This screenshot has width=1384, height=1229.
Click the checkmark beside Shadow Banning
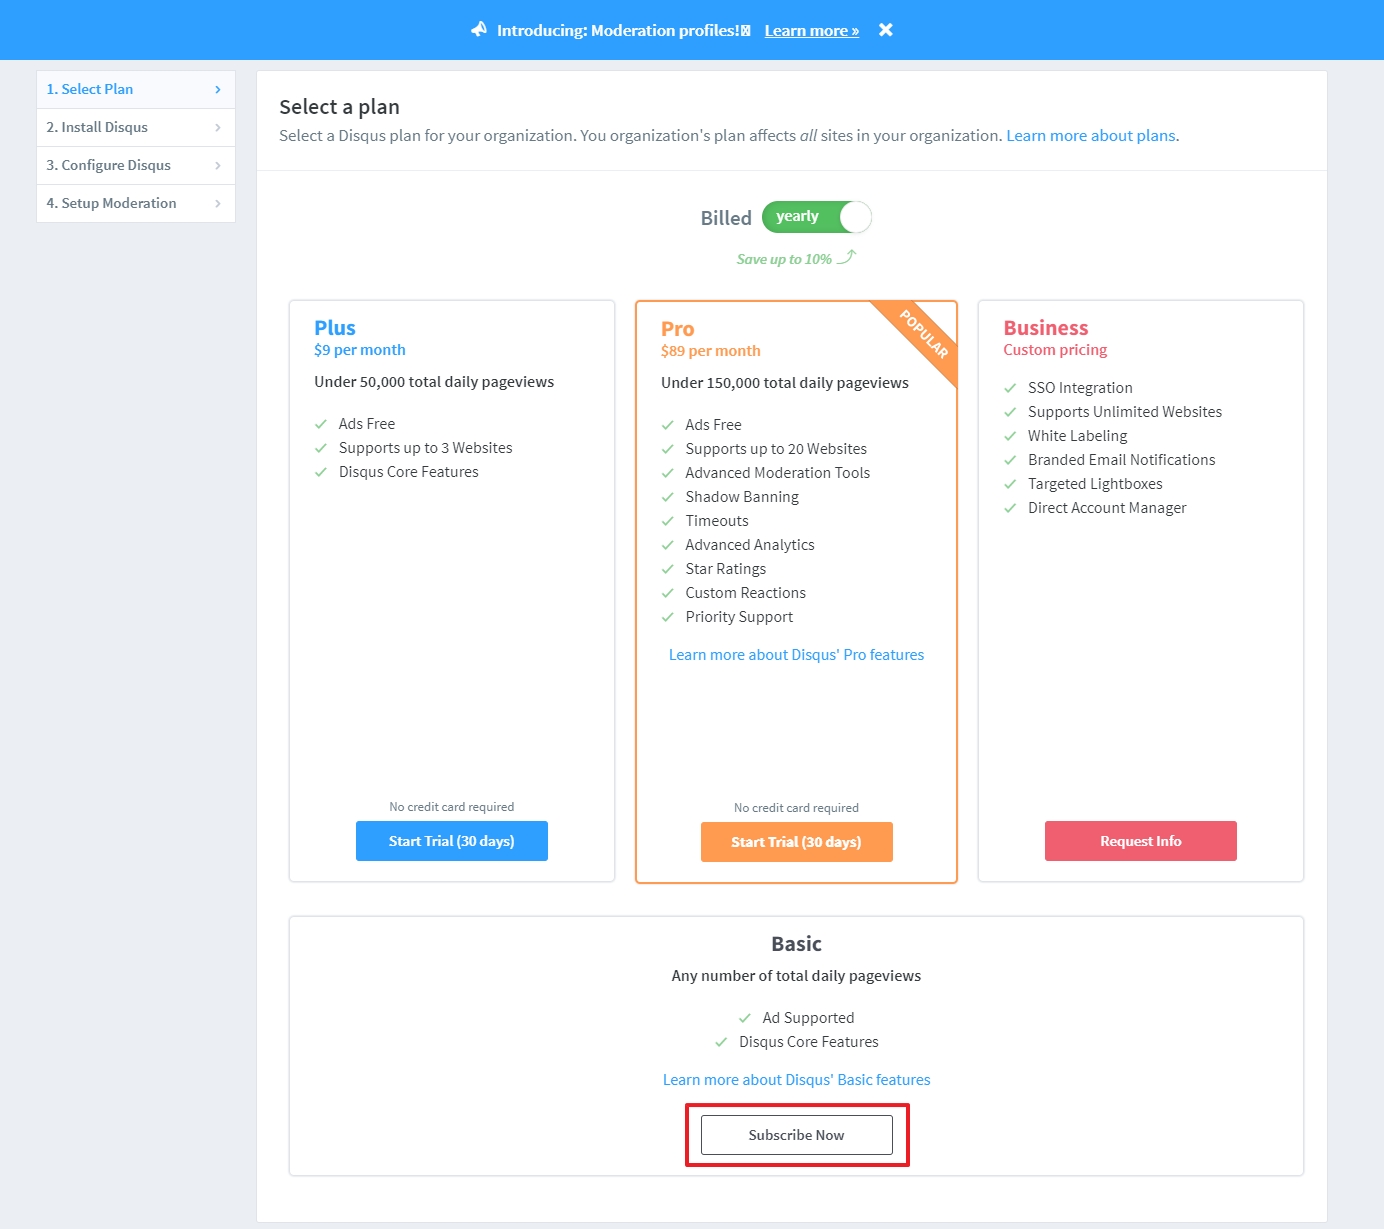click(x=668, y=497)
